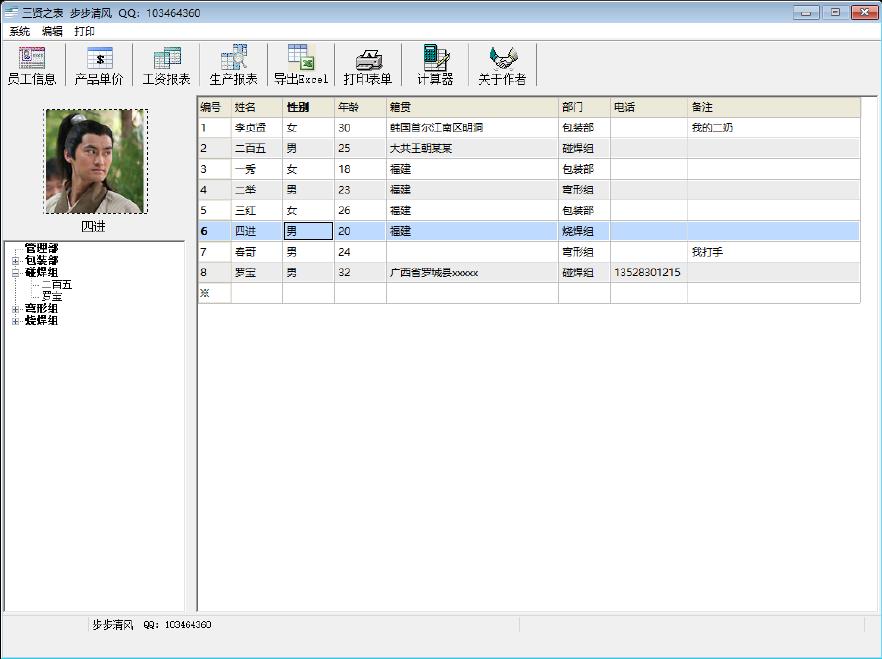Viewport: 882px width, 659px height.
Task: Open the 生产报表 production report
Action: point(233,65)
